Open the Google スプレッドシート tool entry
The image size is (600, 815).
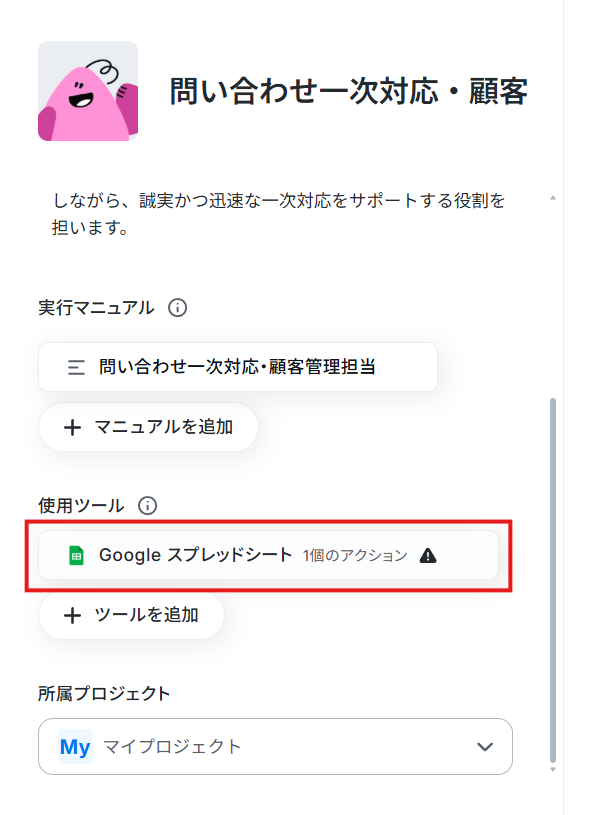pos(268,555)
